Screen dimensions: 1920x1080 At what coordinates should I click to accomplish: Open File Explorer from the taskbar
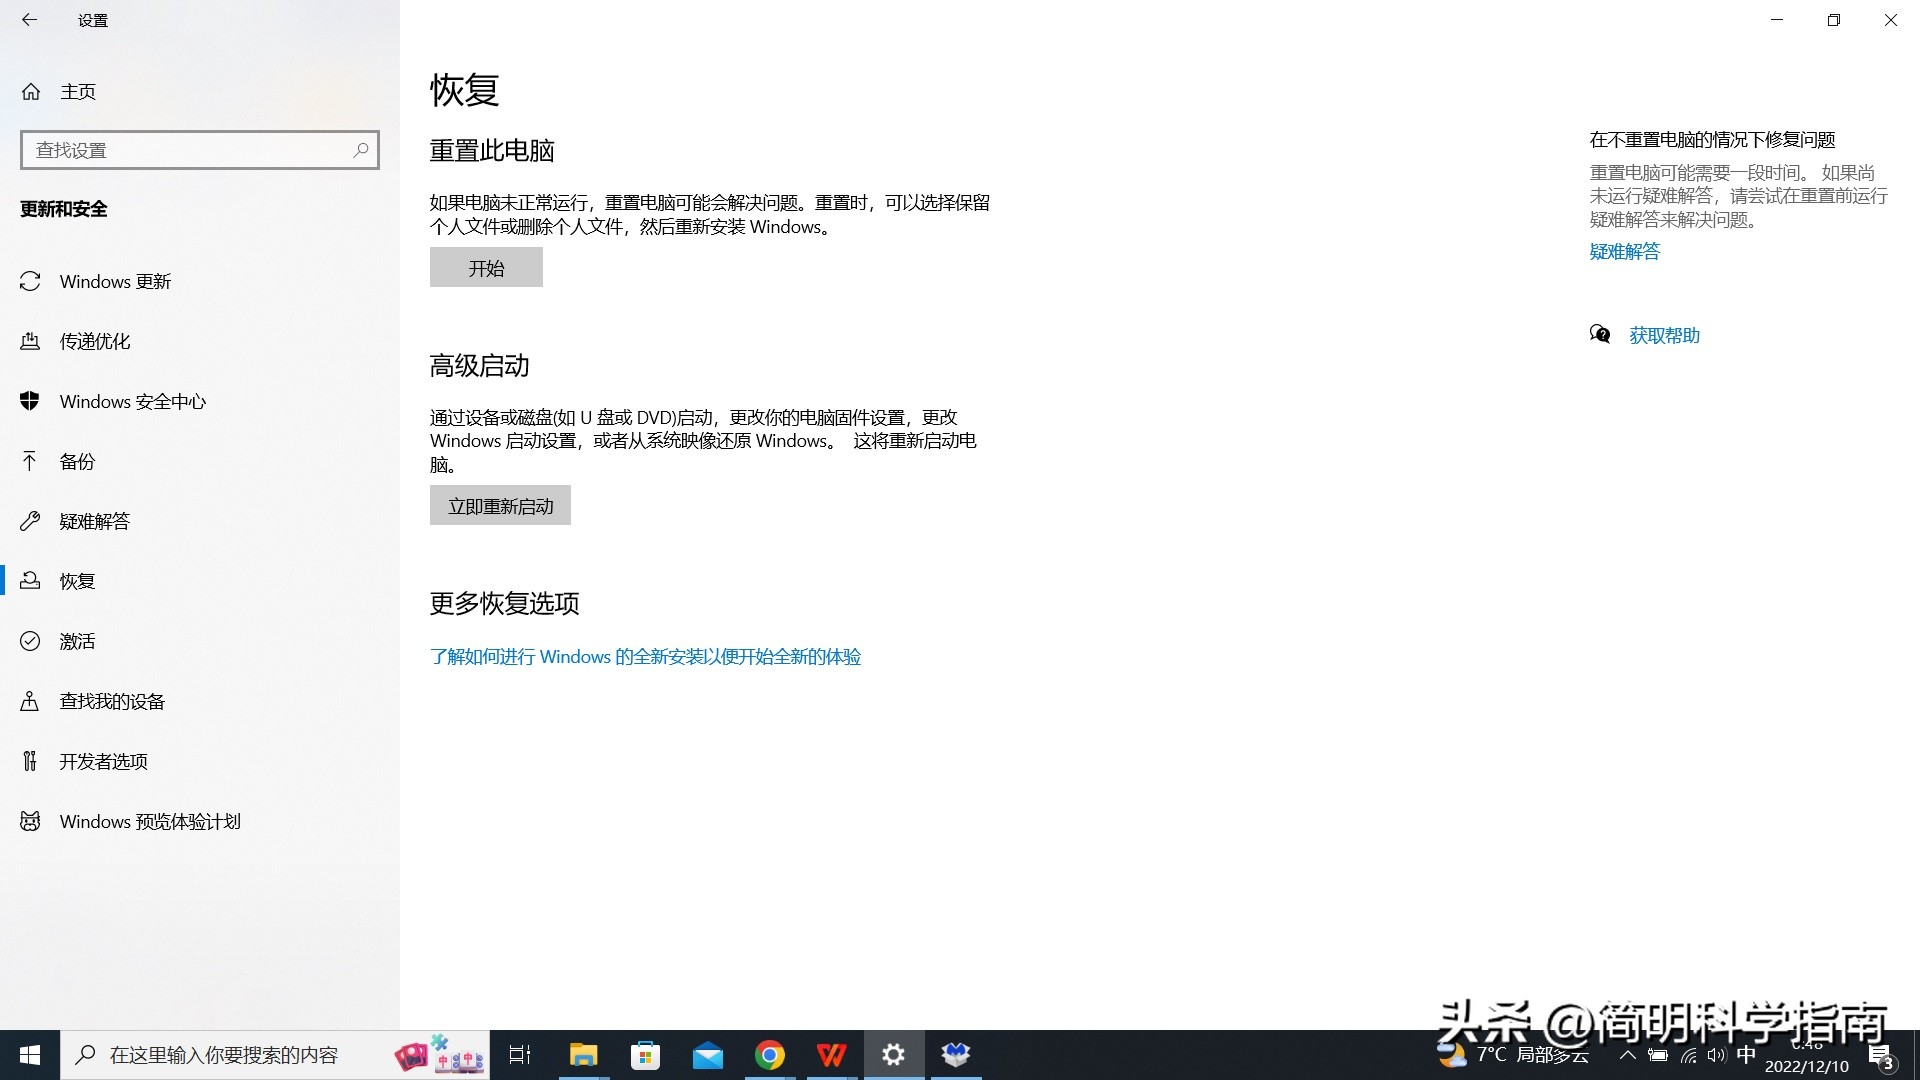pyautogui.click(x=583, y=1054)
